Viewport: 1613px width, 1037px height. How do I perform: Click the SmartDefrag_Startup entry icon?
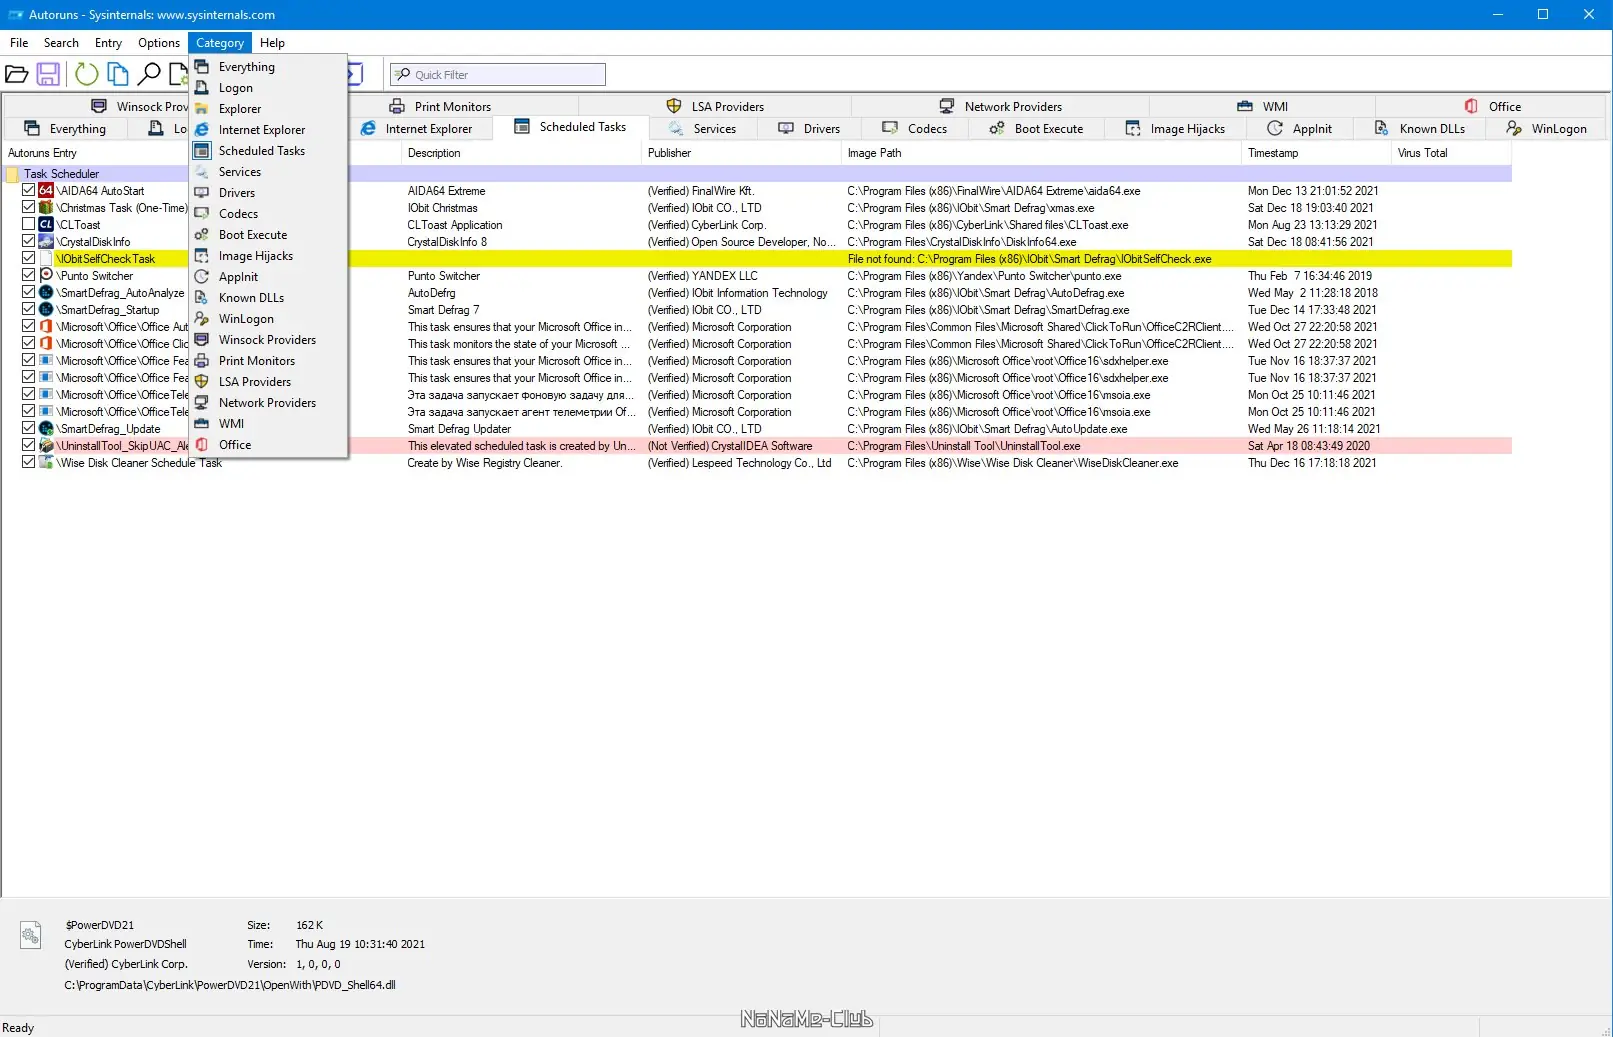(x=46, y=310)
